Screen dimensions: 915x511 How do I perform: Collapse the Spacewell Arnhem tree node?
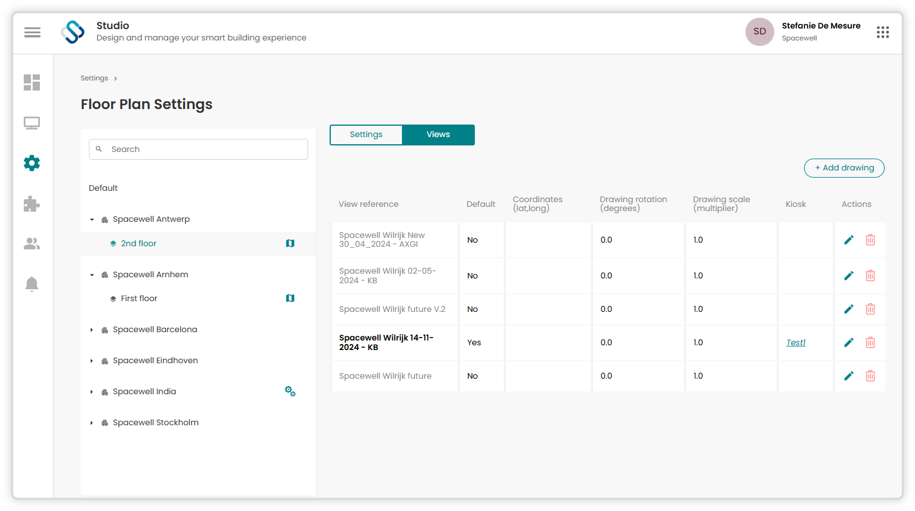click(92, 275)
